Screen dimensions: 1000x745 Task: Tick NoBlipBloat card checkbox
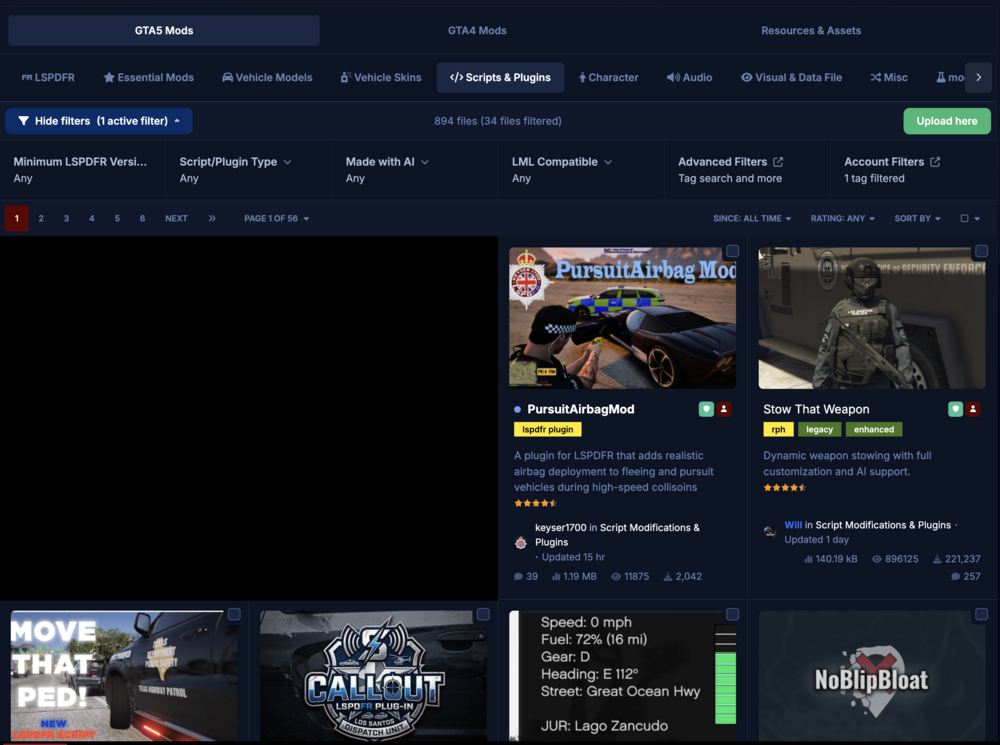click(x=982, y=614)
